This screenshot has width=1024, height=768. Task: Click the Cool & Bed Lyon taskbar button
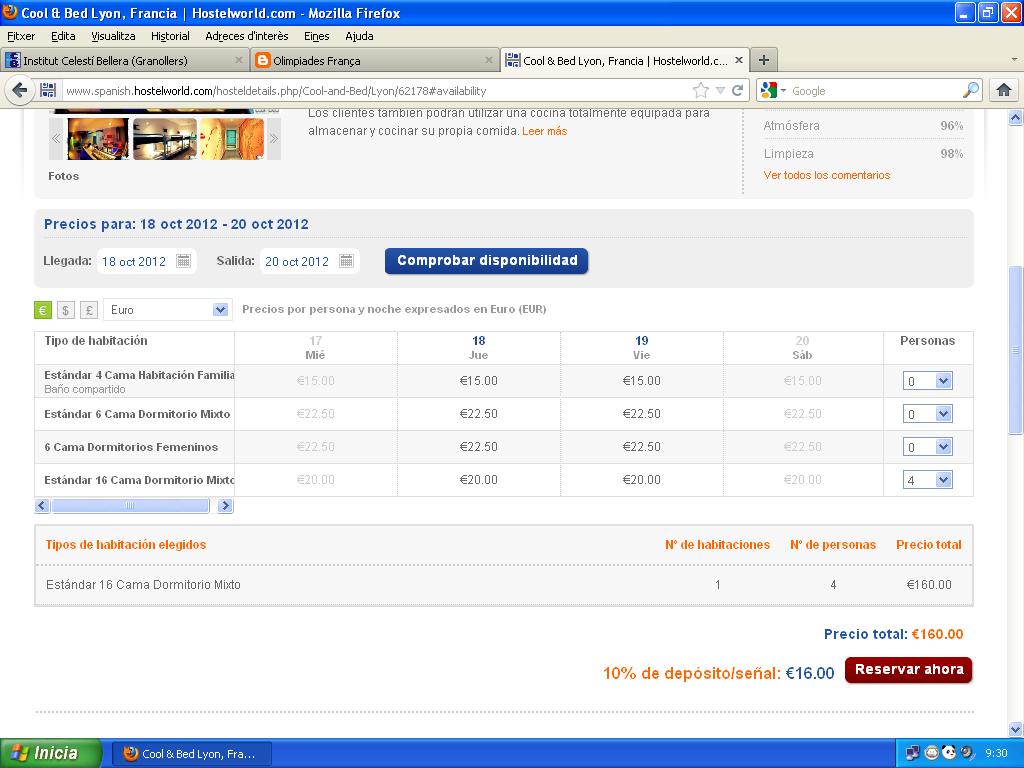coord(192,754)
